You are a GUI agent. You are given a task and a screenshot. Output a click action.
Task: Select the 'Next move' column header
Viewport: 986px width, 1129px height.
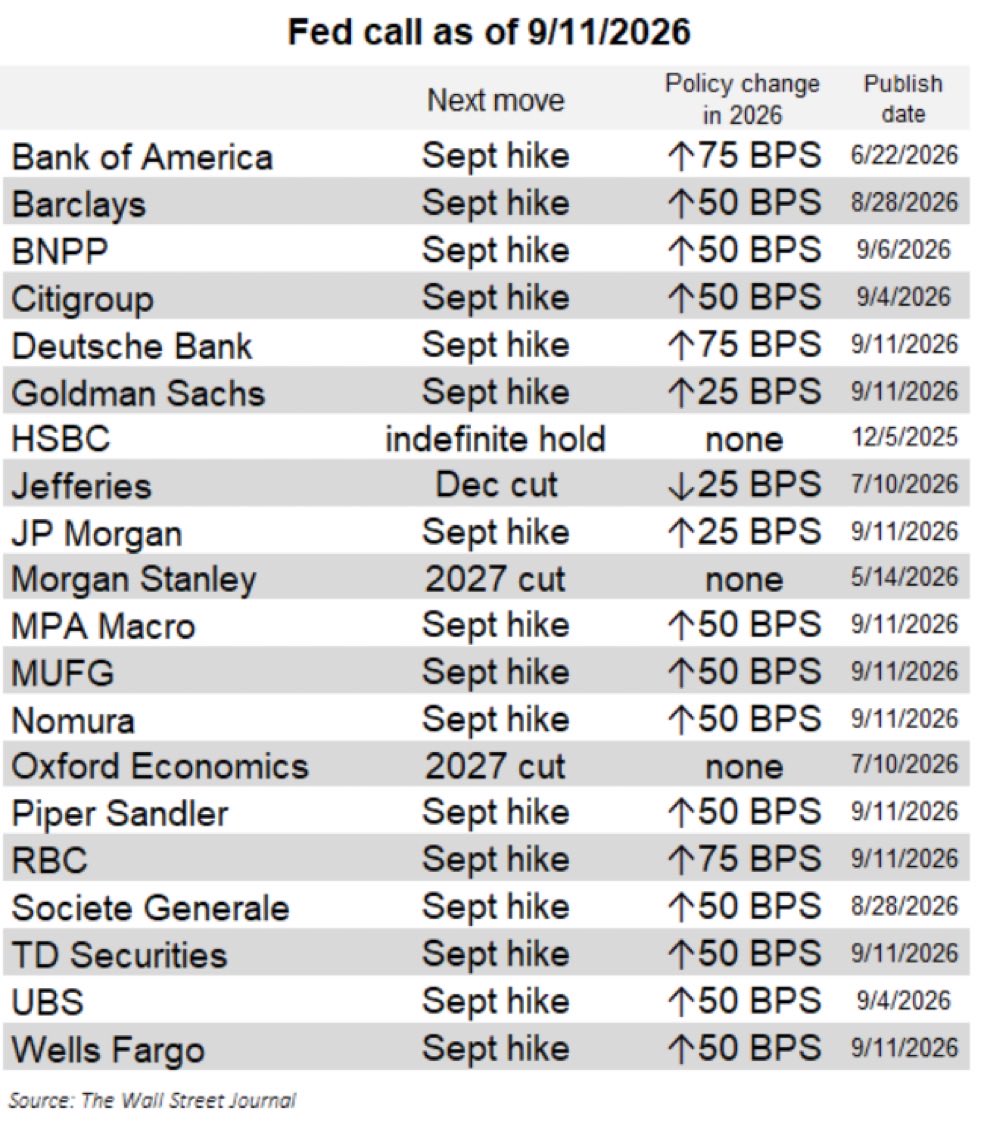[x=496, y=100]
